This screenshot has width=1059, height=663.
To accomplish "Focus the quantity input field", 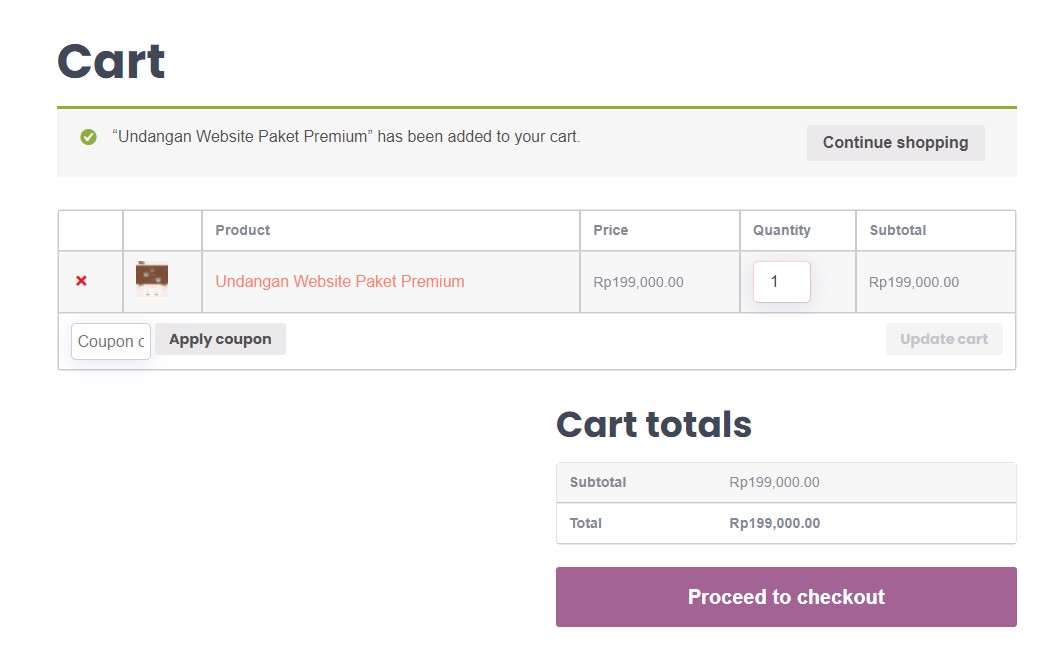I will [782, 282].
